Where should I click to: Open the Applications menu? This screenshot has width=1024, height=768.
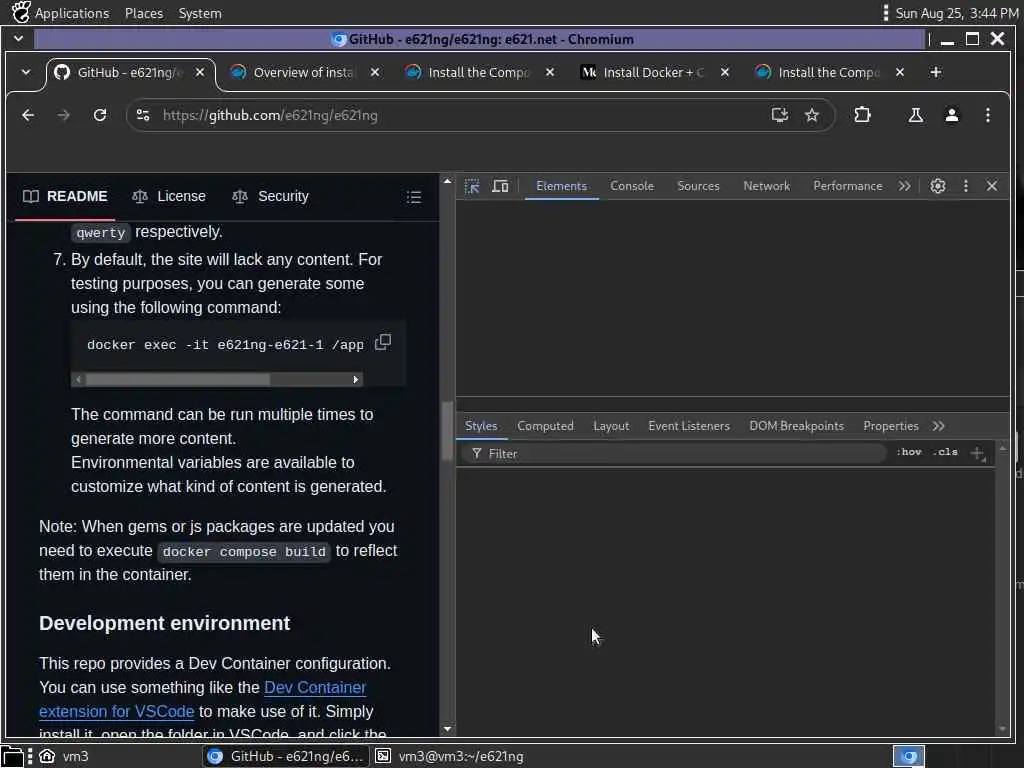(x=61, y=13)
